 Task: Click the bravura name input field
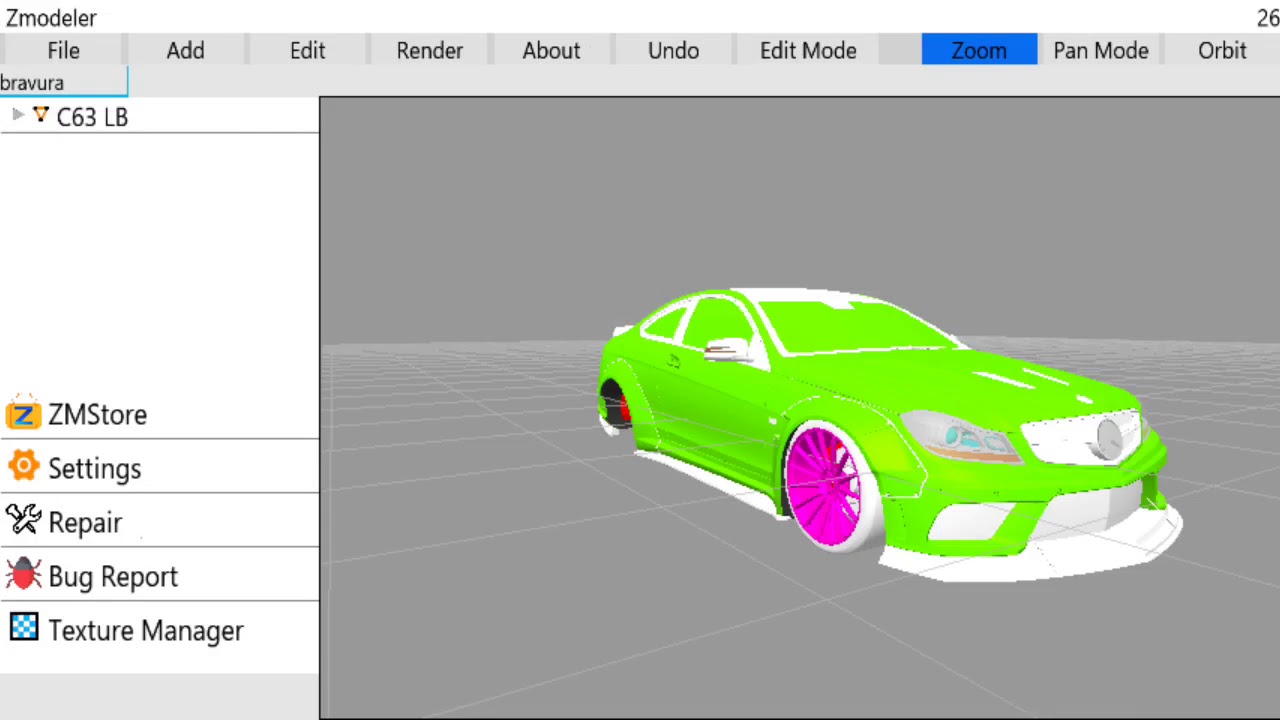[64, 83]
